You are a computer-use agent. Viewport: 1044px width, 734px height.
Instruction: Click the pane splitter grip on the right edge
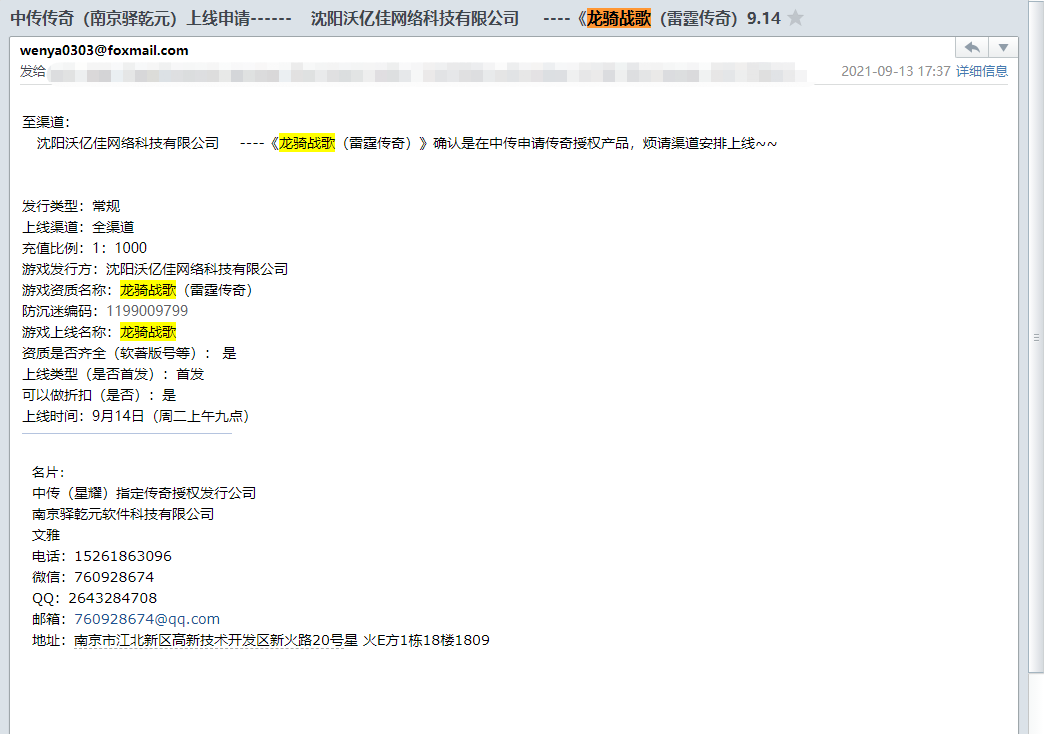[1037, 338]
